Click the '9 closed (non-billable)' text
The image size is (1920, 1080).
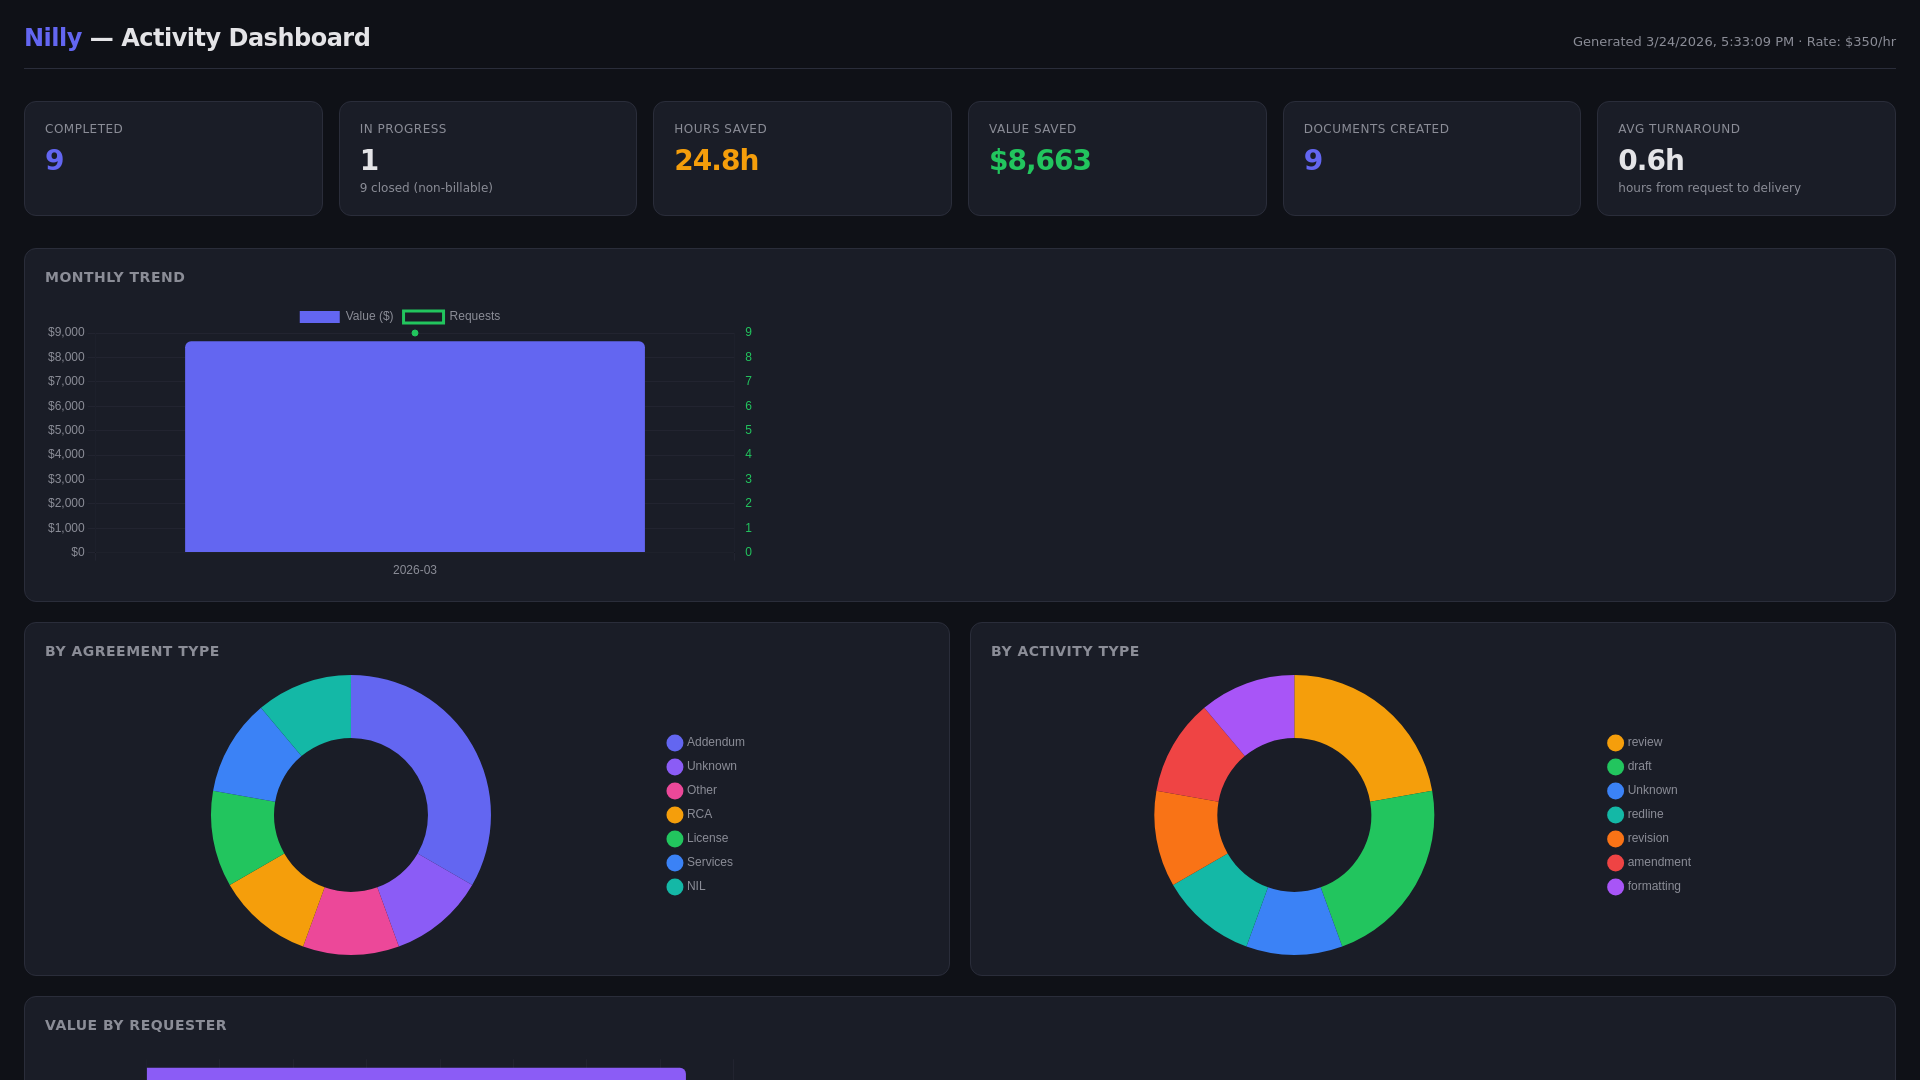pos(426,188)
